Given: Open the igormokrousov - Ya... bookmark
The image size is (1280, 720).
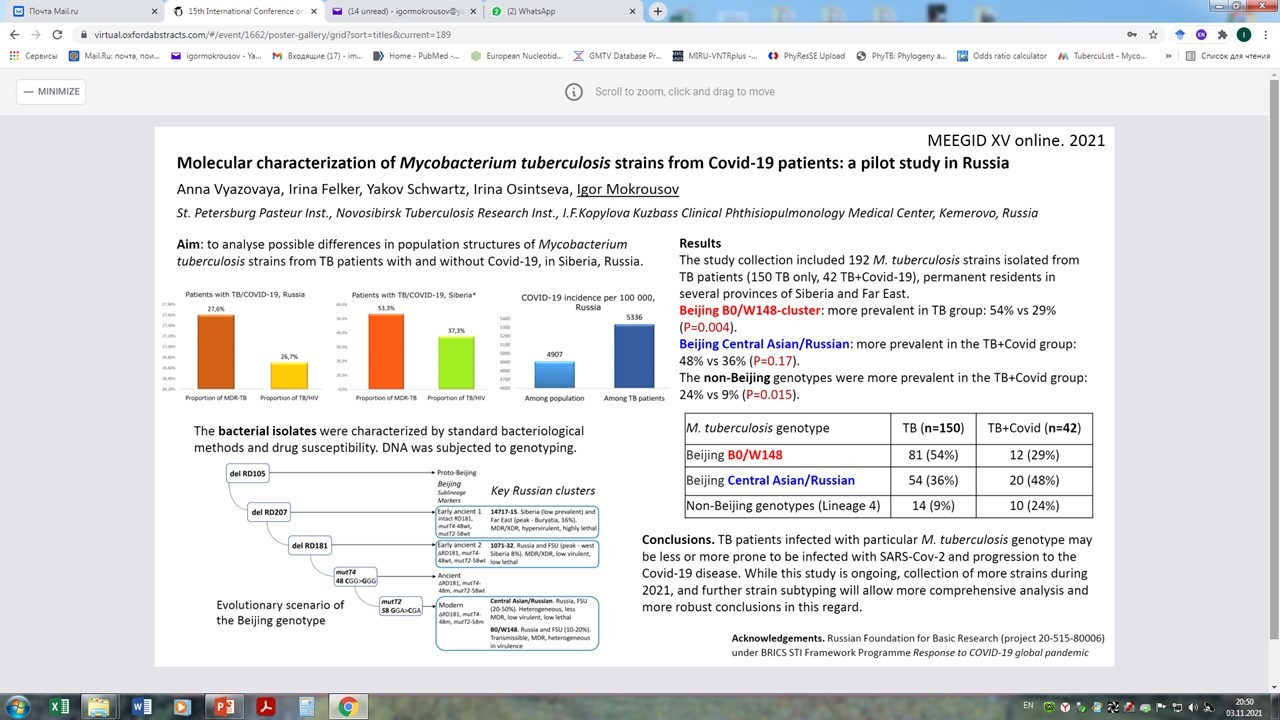Looking at the screenshot, I should (x=217, y=56).
